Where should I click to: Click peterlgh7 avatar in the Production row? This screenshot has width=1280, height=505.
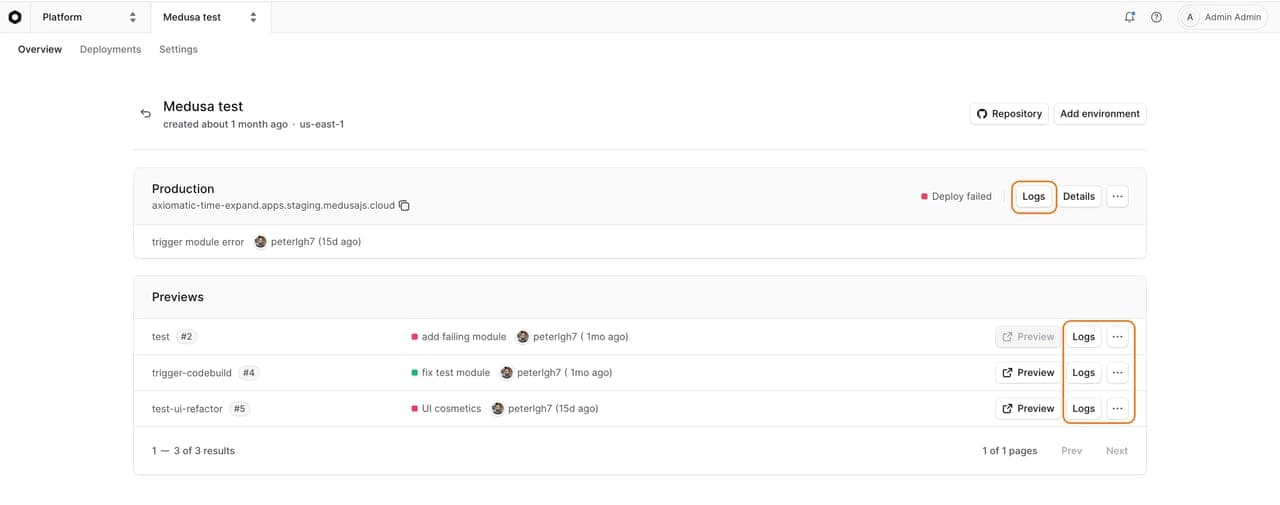260,242
